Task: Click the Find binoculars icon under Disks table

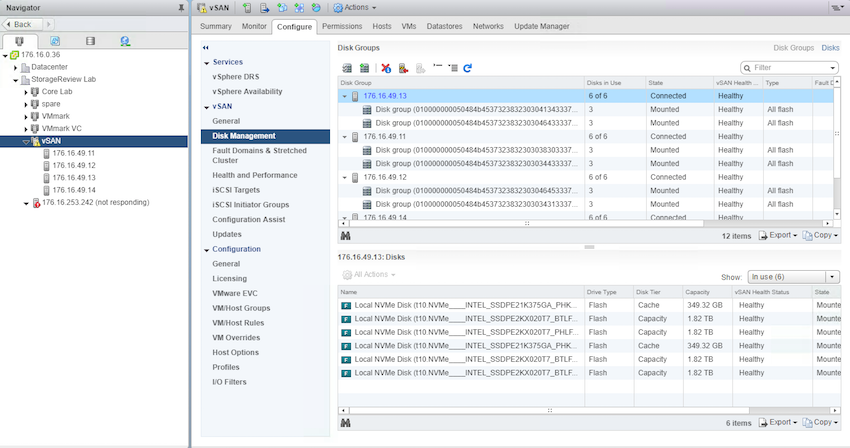Action: point(345,423)
